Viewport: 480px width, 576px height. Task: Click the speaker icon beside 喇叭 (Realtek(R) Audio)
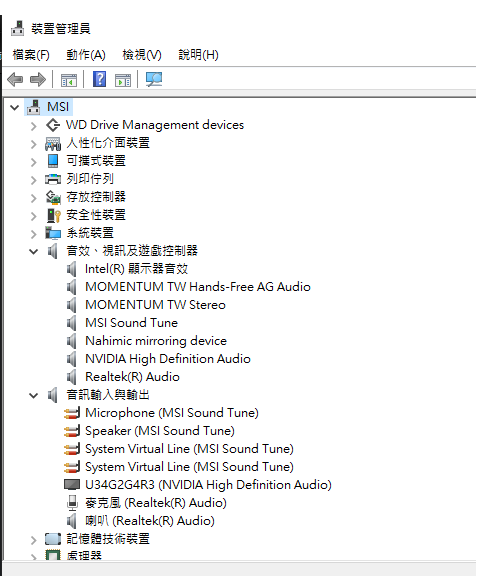(72, 521)
